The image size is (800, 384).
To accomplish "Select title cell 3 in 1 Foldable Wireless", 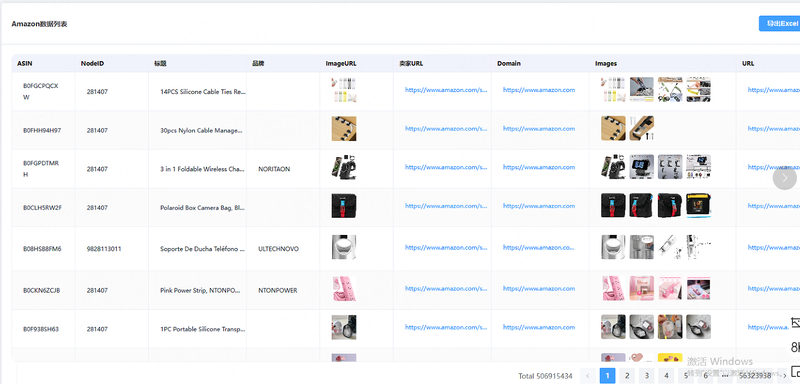I will pyautogui.click(x=203, y=169).
